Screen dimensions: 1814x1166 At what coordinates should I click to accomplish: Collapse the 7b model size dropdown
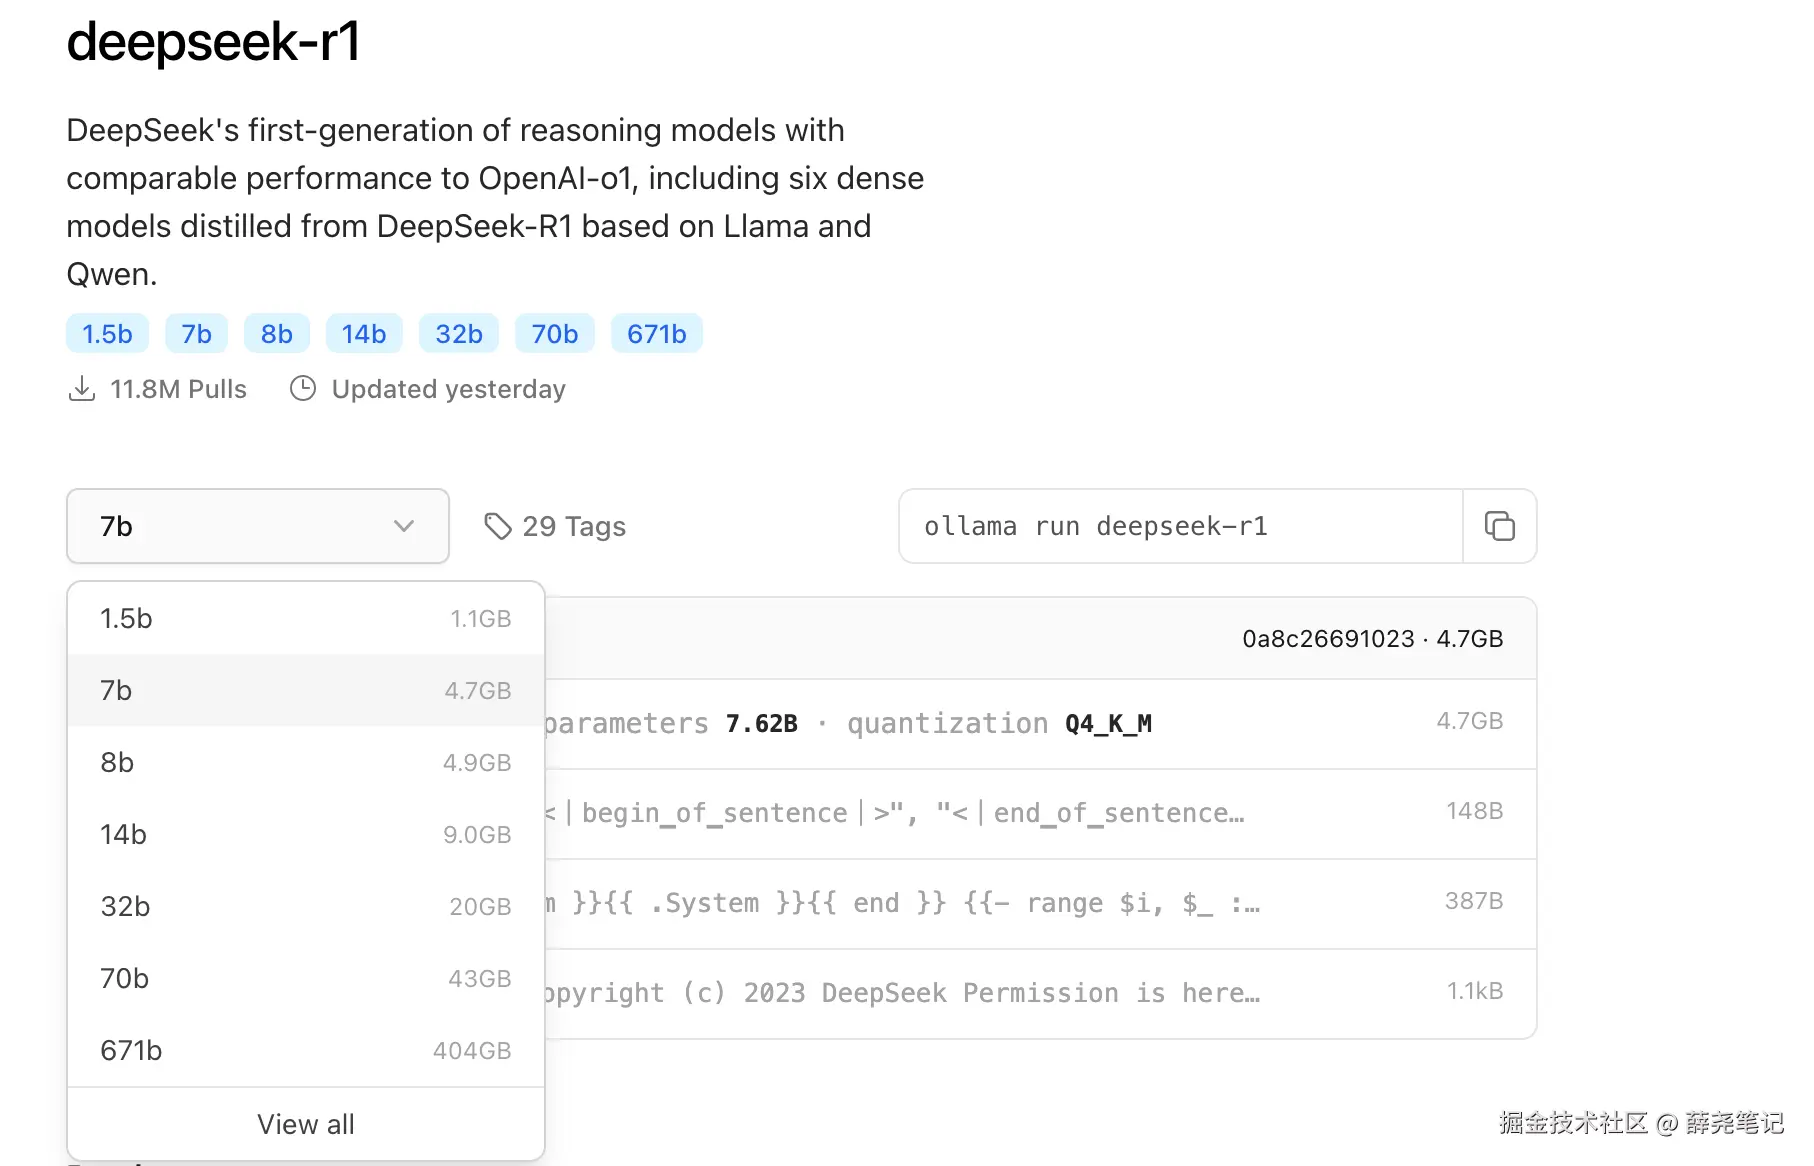(x=257, y=526)
